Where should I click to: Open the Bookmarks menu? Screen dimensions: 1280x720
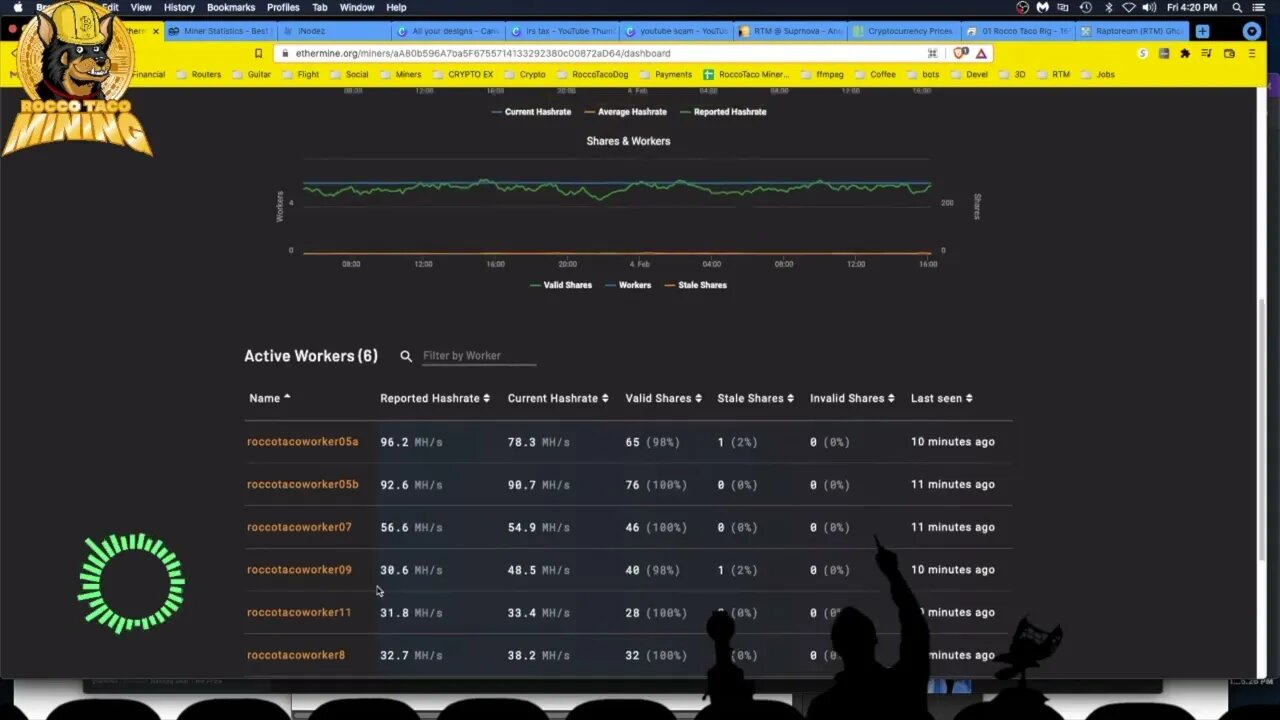pos(231,7)
